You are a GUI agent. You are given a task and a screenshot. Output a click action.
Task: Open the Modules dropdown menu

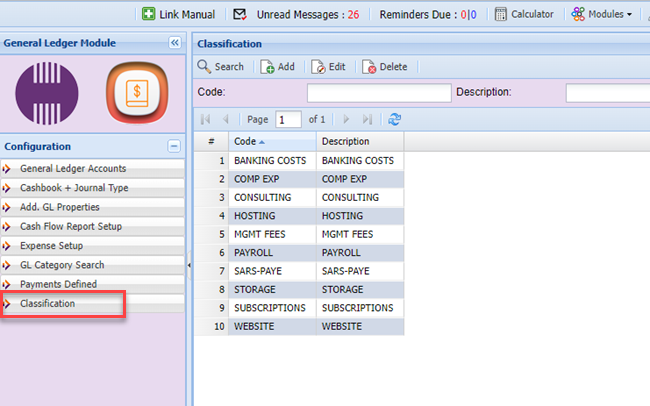click(602, 14)
